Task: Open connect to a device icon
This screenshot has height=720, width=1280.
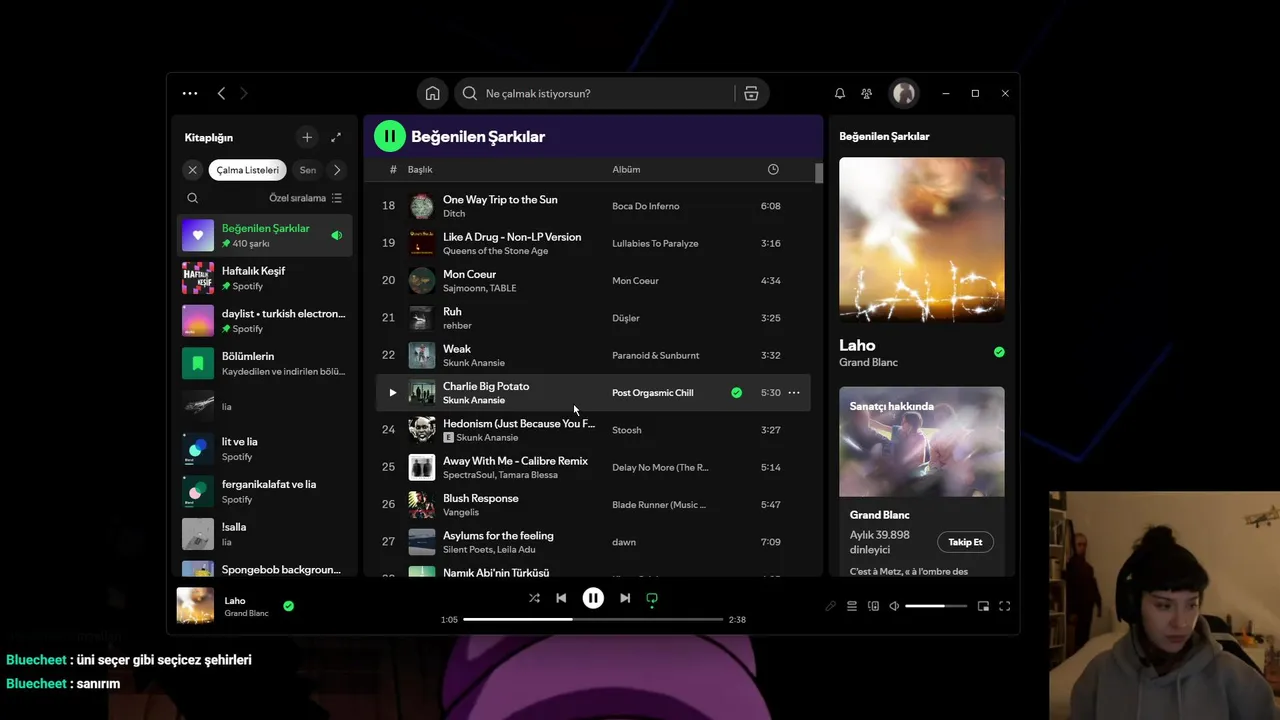Action: coord(874,606)
